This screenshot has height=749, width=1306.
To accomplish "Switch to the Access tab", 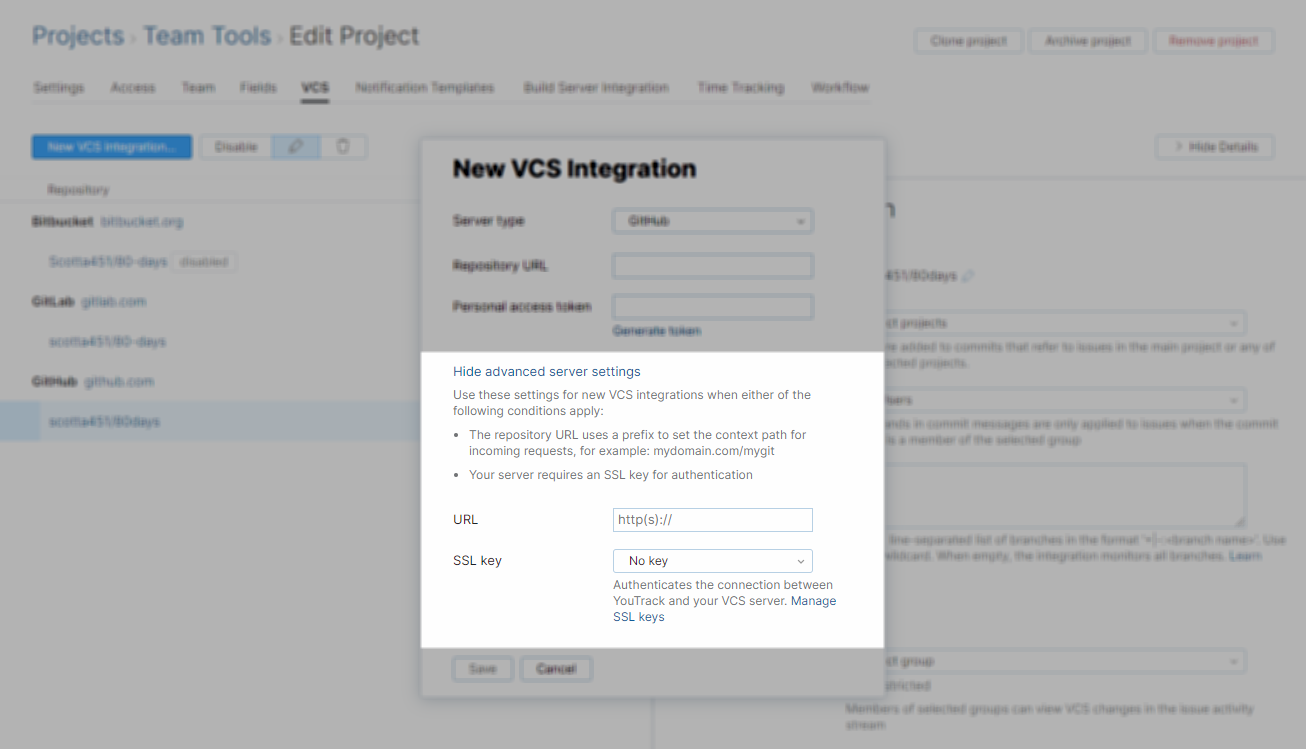I will (x=133, y=88).
